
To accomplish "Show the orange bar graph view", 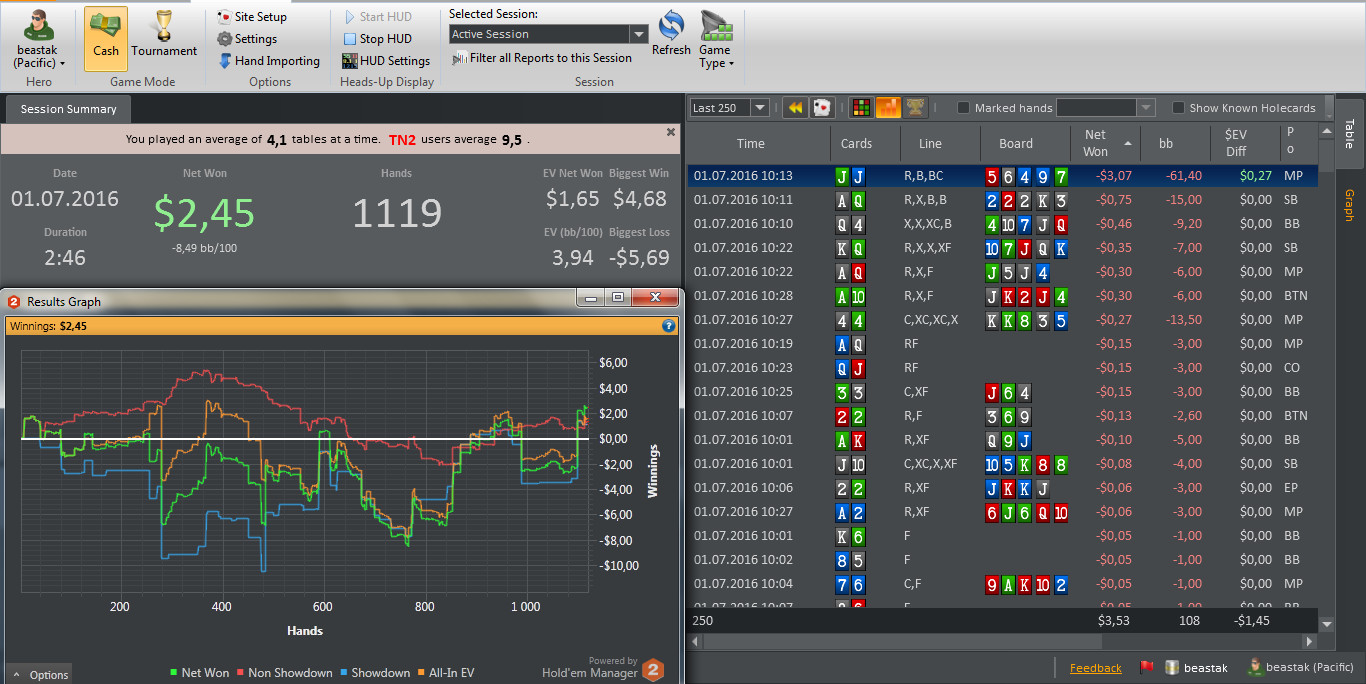I will [x=888, y=108].
